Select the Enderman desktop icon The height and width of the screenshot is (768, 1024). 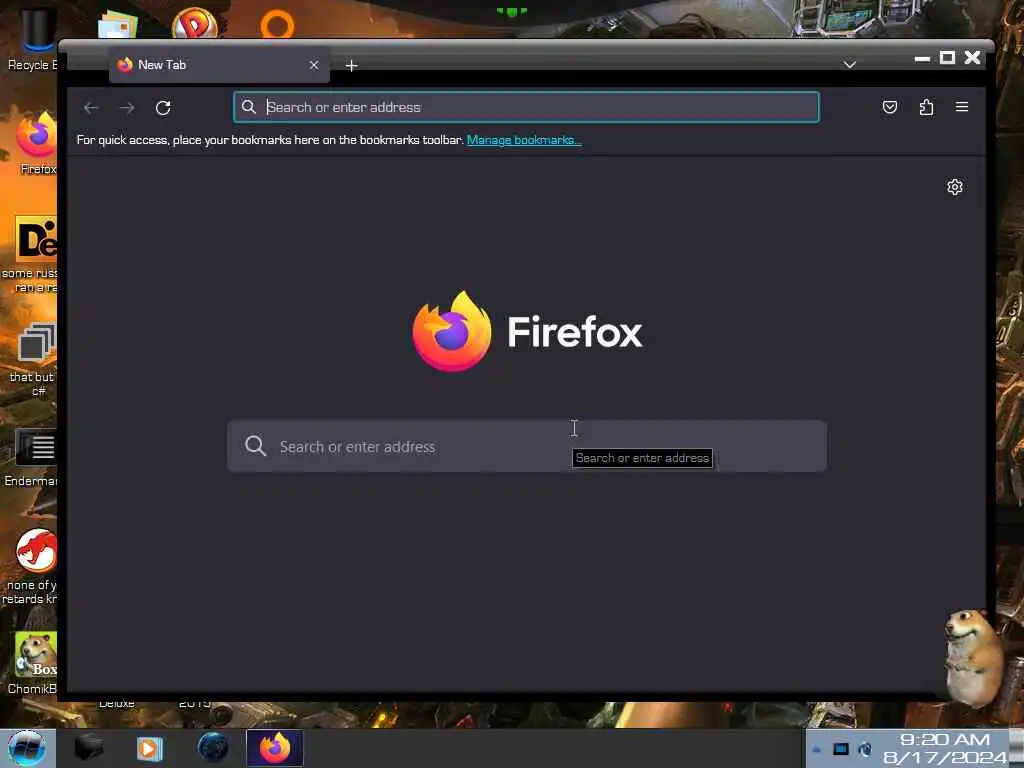pos(31,458)
